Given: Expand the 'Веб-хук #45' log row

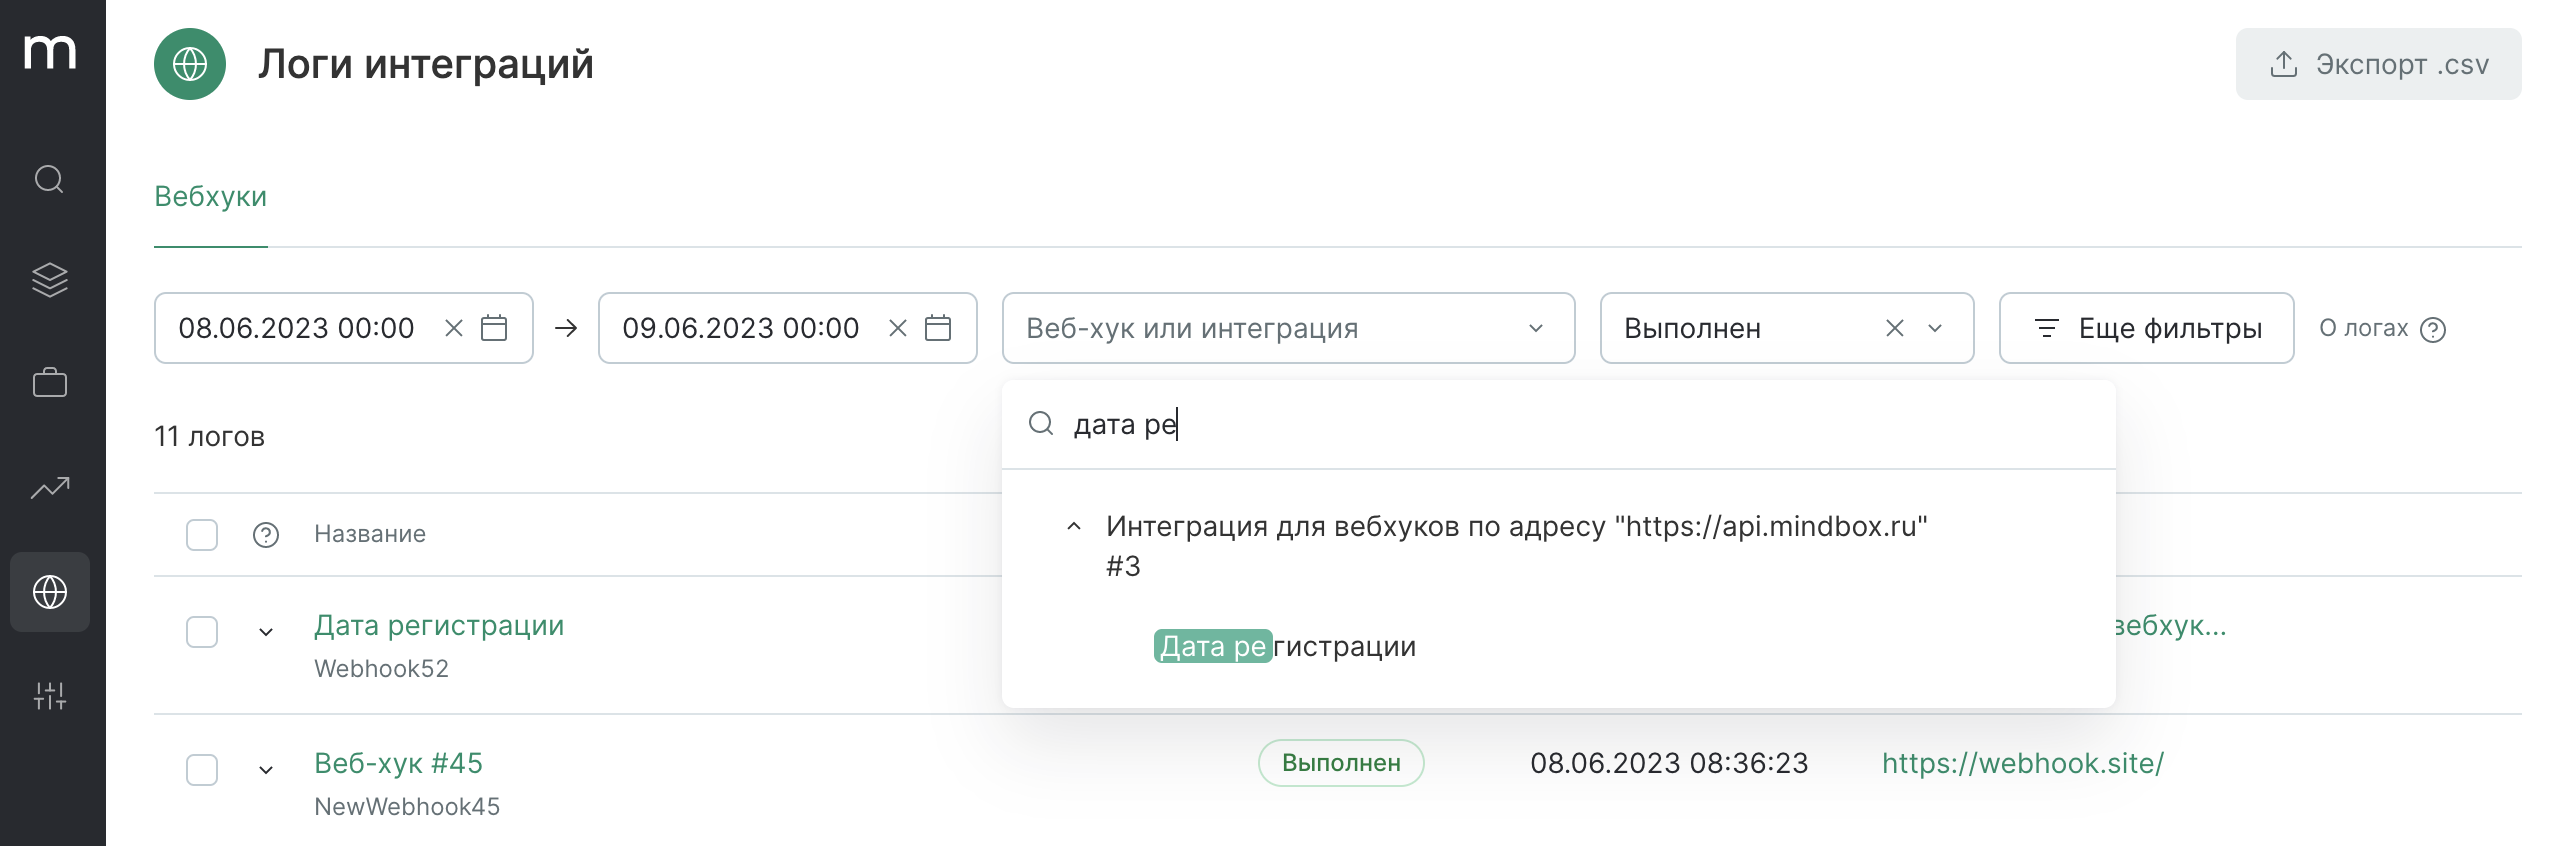Looking at the screenshot, I should tap(266, 770).
